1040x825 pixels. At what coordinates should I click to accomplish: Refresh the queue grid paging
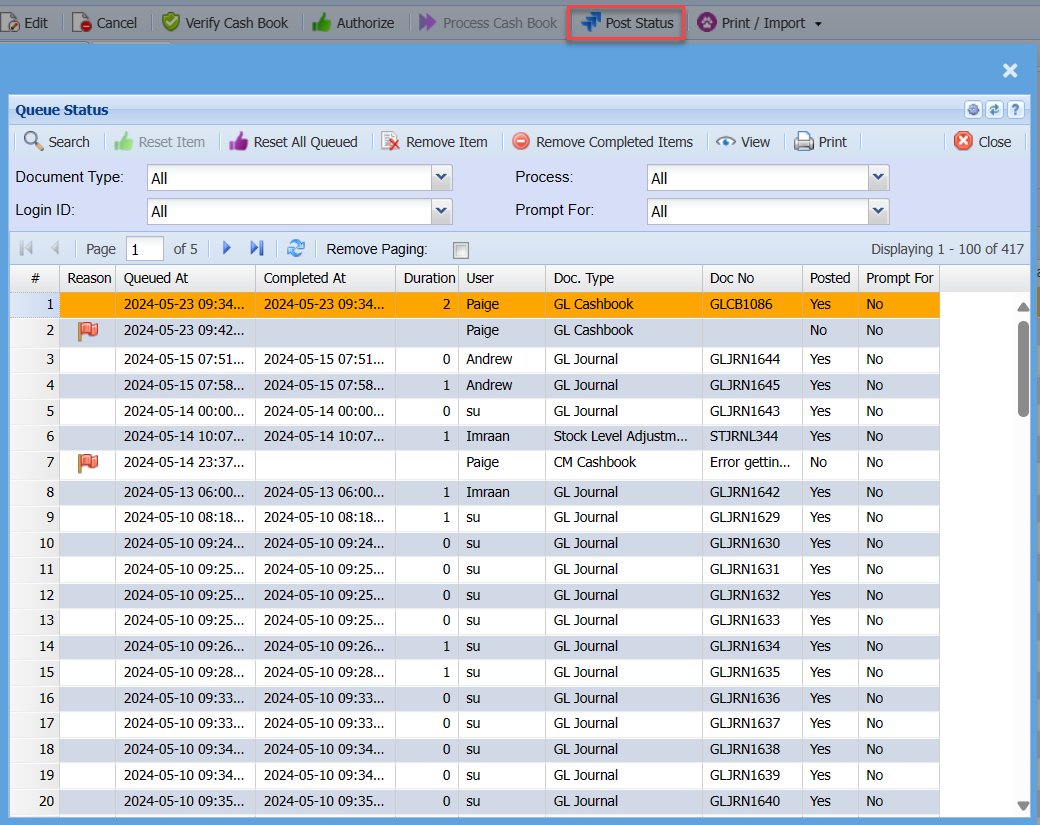tap(296, 249)
